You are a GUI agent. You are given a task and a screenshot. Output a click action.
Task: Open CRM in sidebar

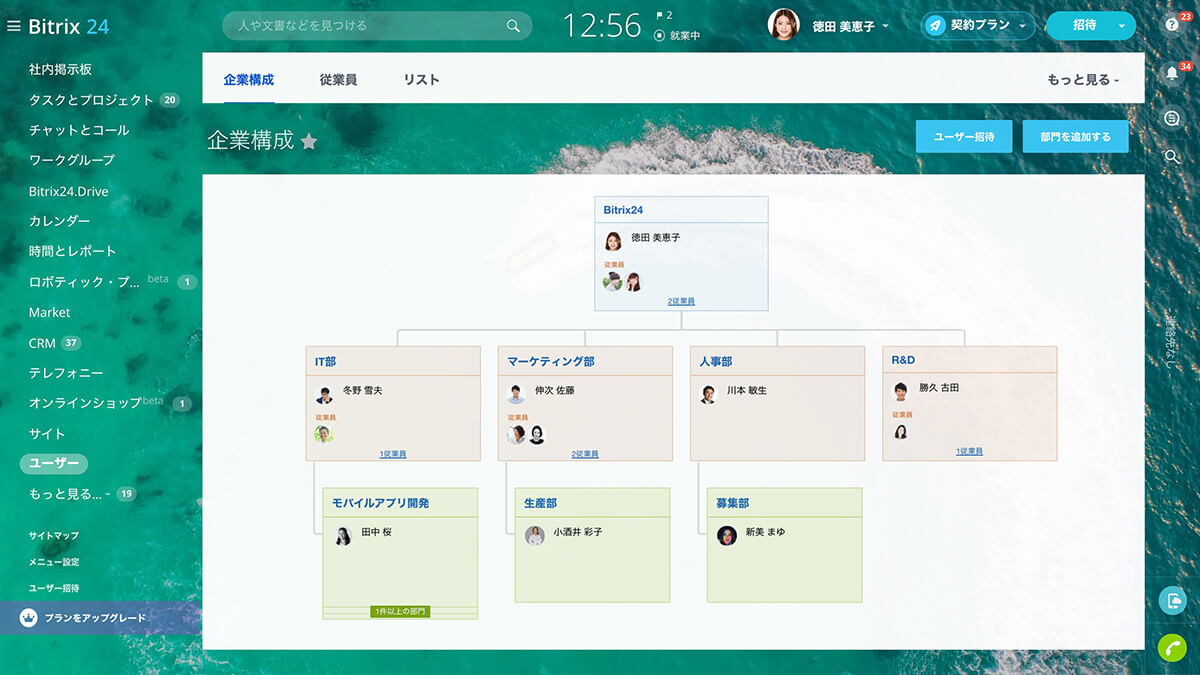pos(42,343)
